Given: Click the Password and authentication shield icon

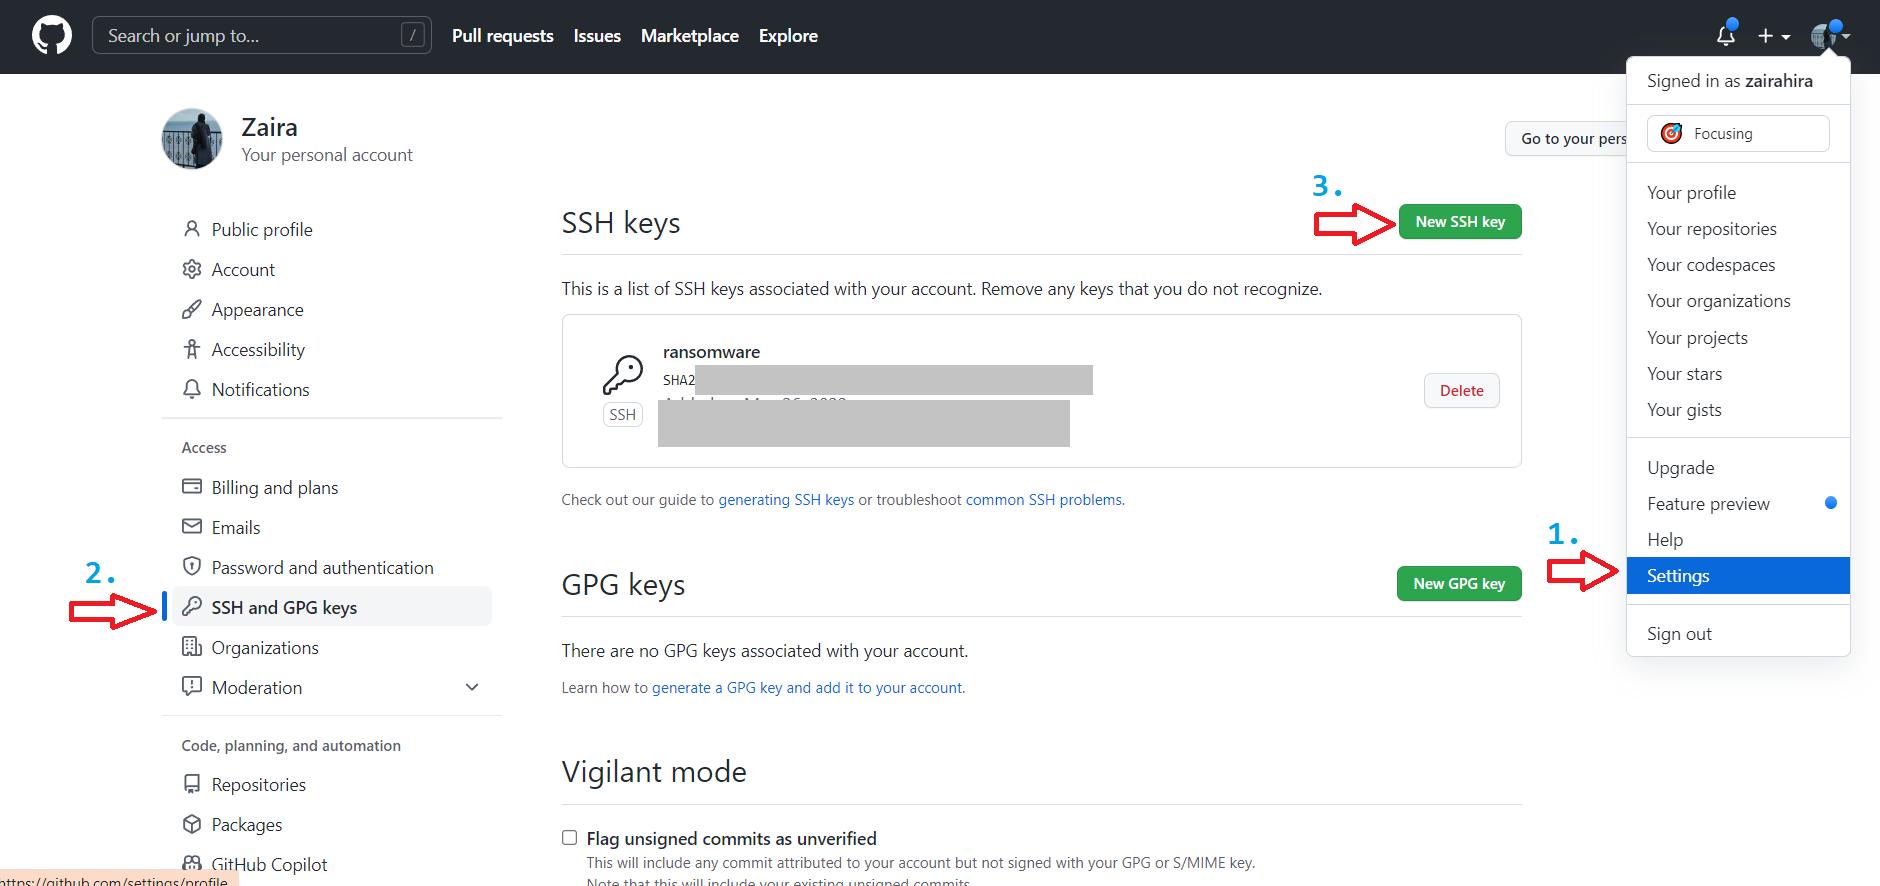Looking at the screenshot, I should (x=192, y=567).
